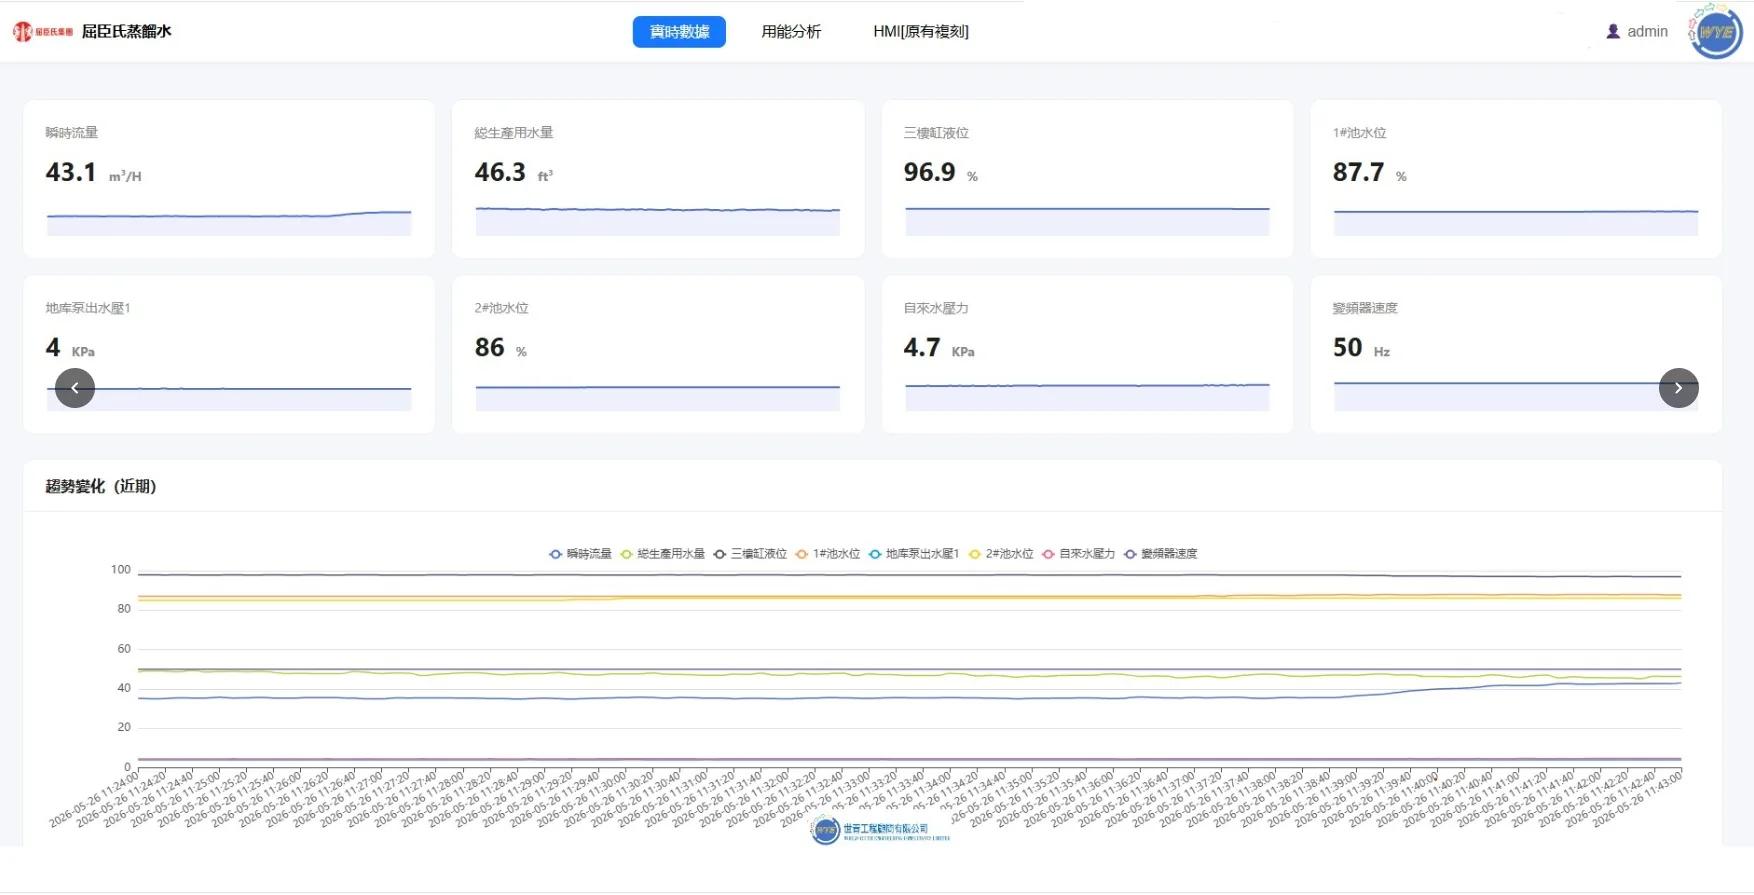Click the 43.1 m³/H flow value
The height and width of the screenshot is (895, 1754).
coord(93,173)
